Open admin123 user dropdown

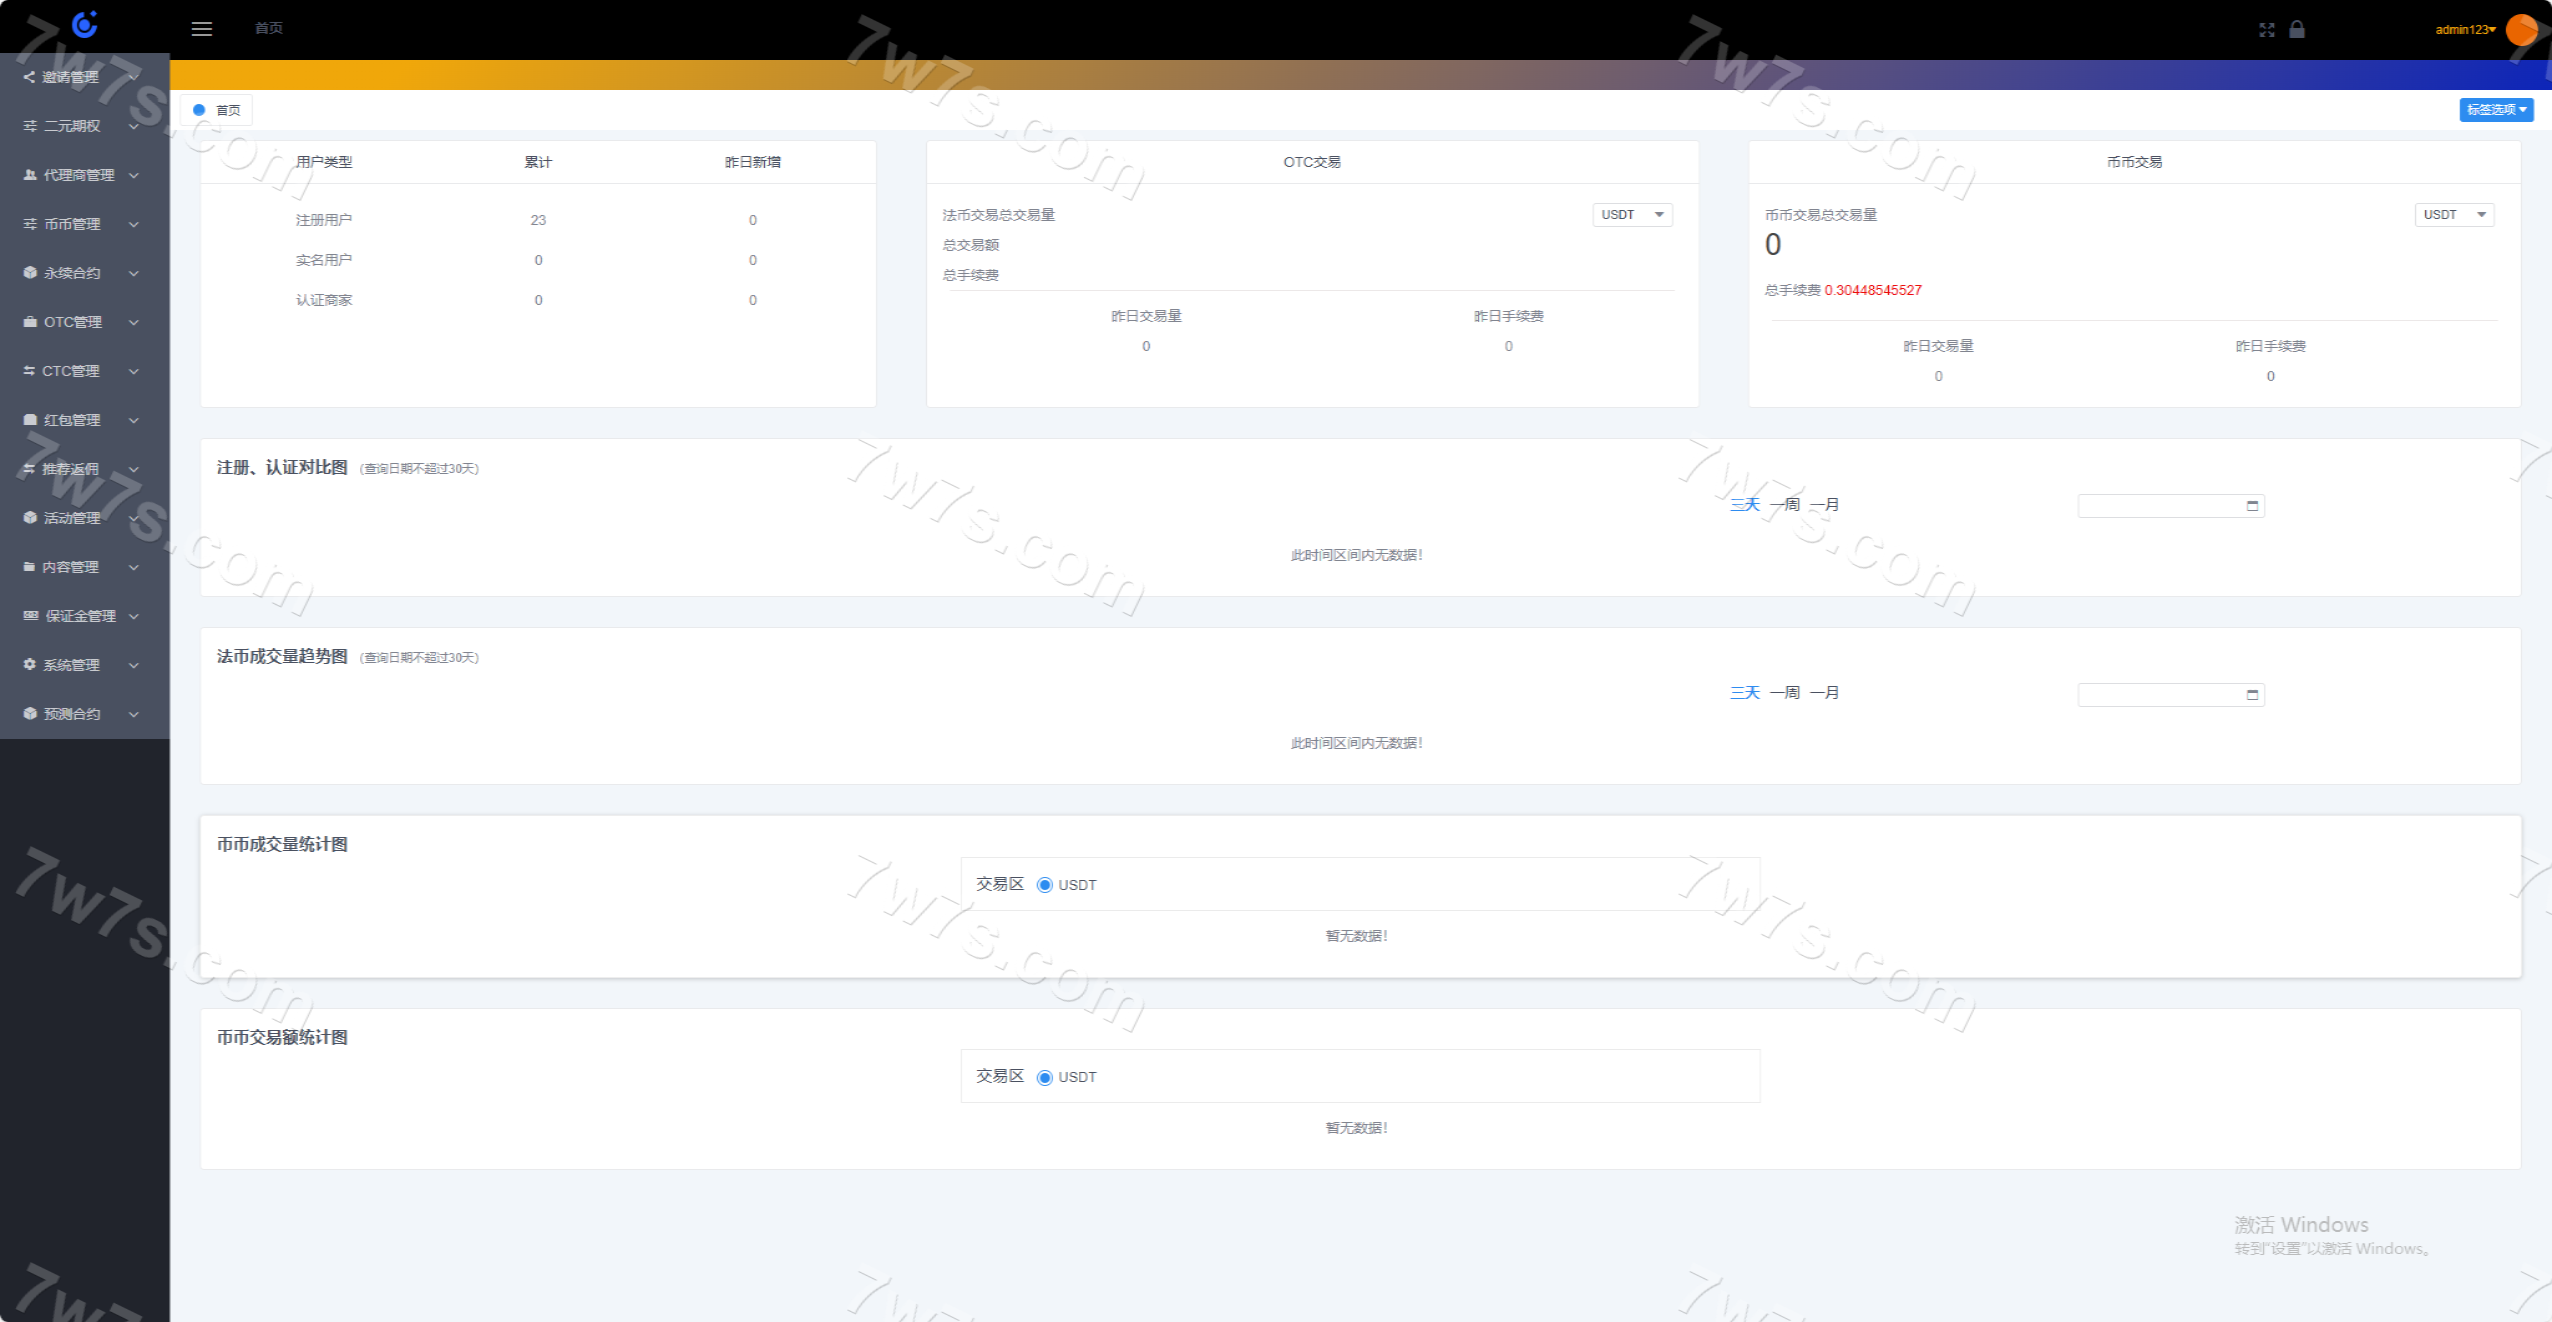2465,30
